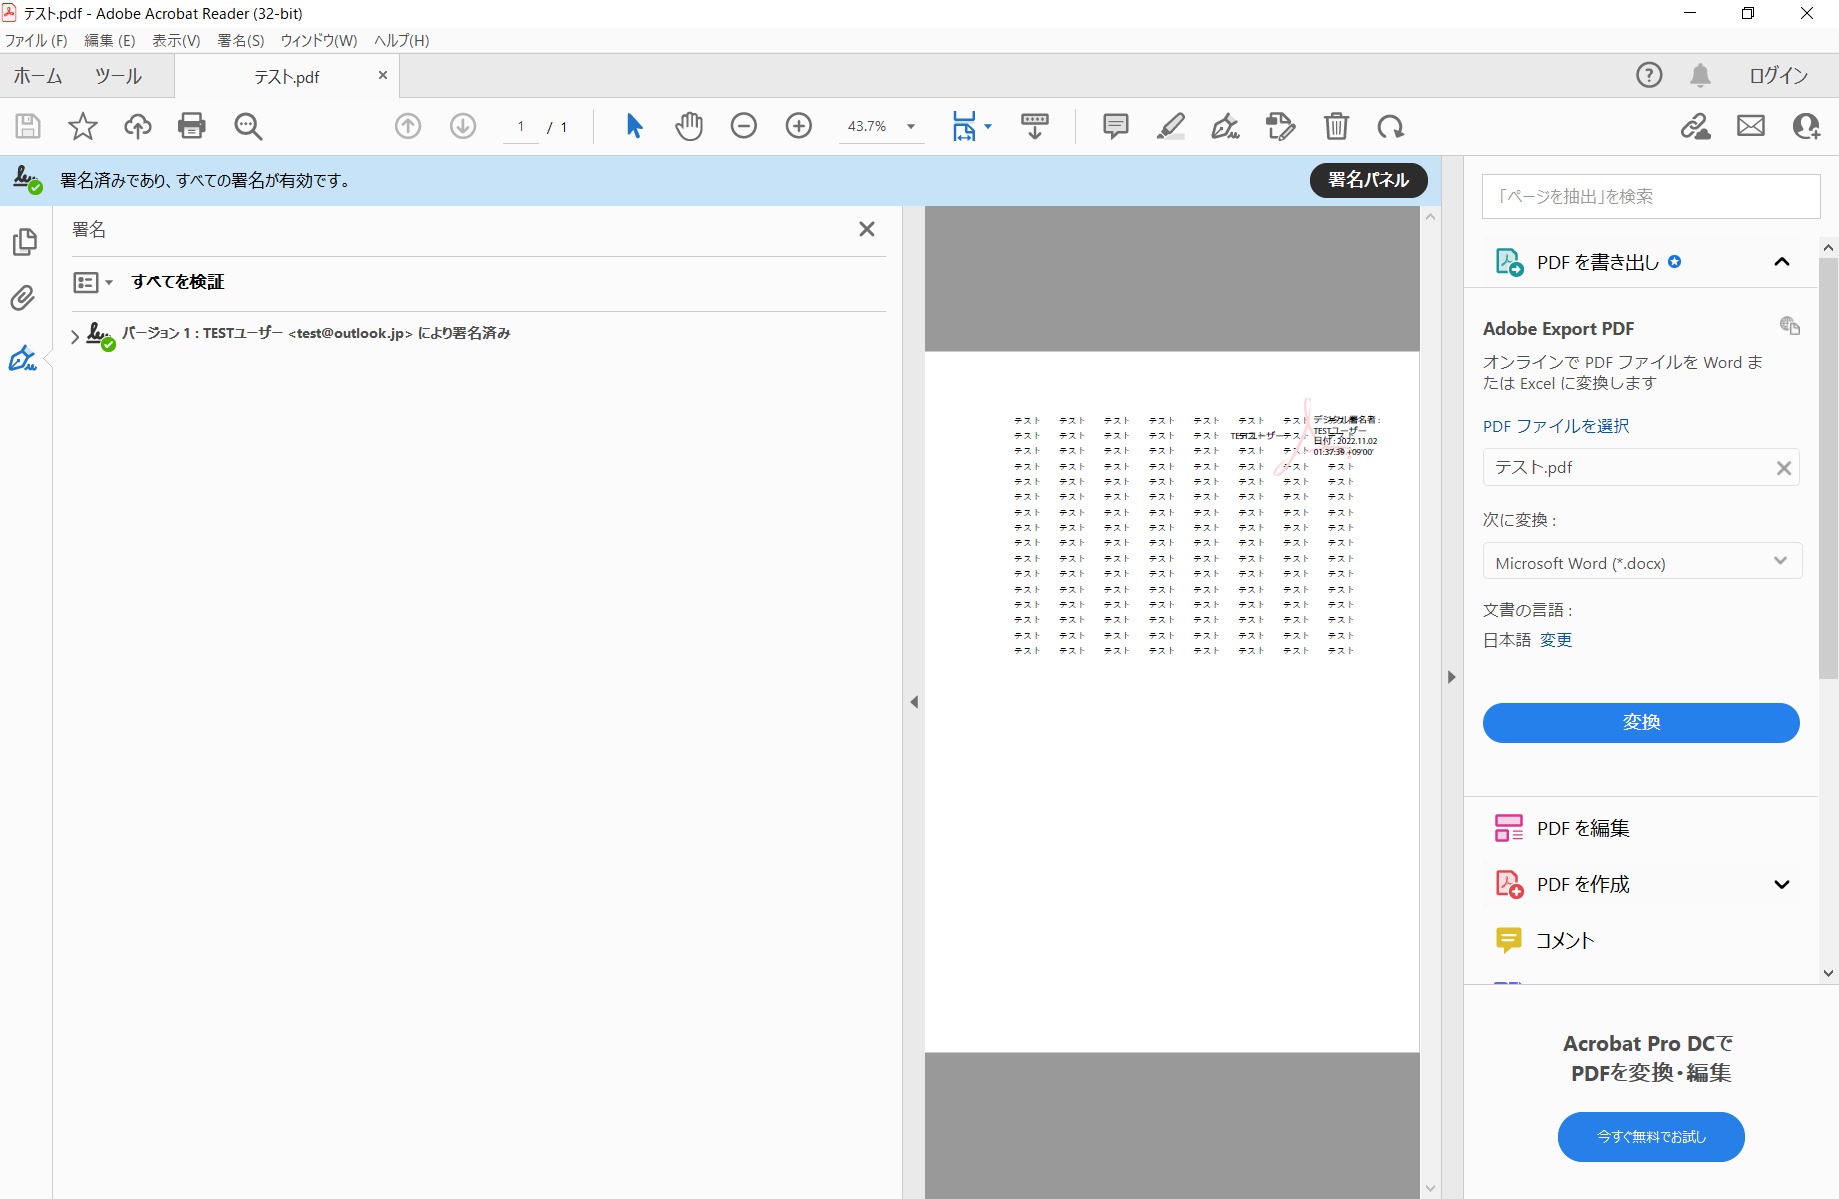Screen dimensions: 1839x1199
Task: Click the zoom out minus icon
Action: (x=744, y=126)
